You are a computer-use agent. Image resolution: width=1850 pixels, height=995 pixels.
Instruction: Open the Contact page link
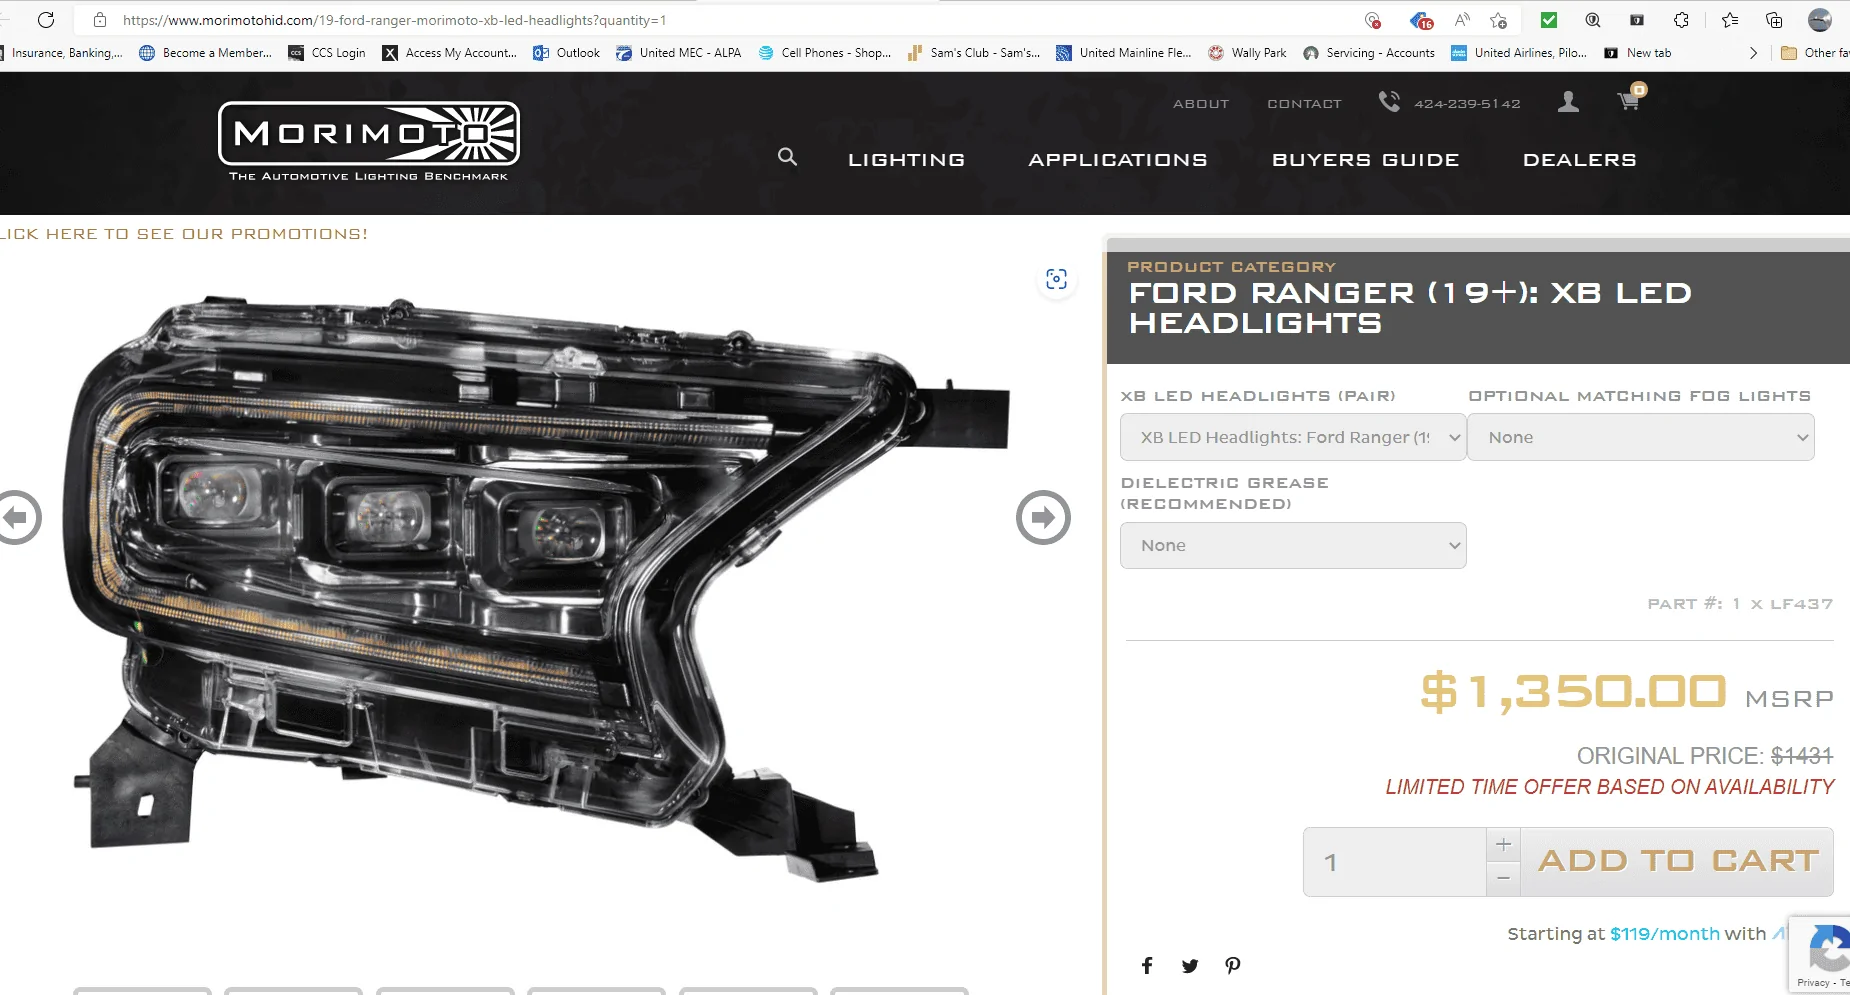(1304, 104)
